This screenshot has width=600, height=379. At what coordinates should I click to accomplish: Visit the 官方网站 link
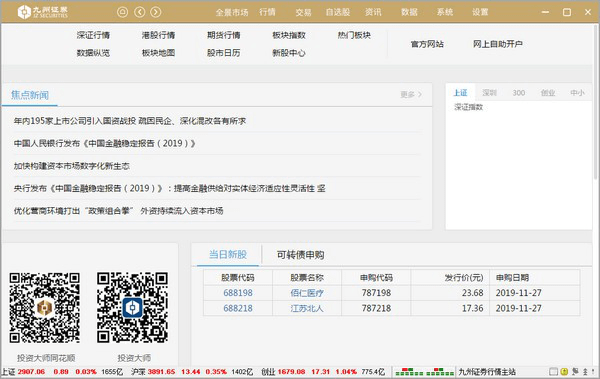(x=427, y=44)
